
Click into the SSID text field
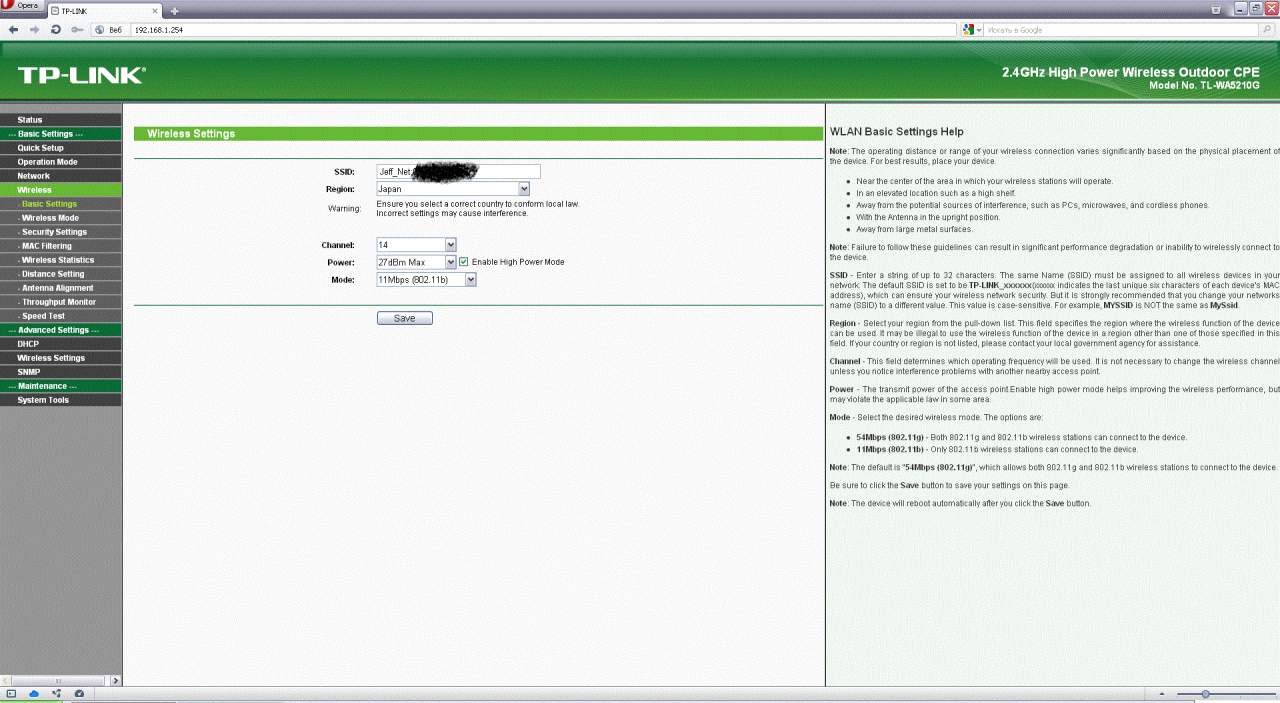pos(458,171)
